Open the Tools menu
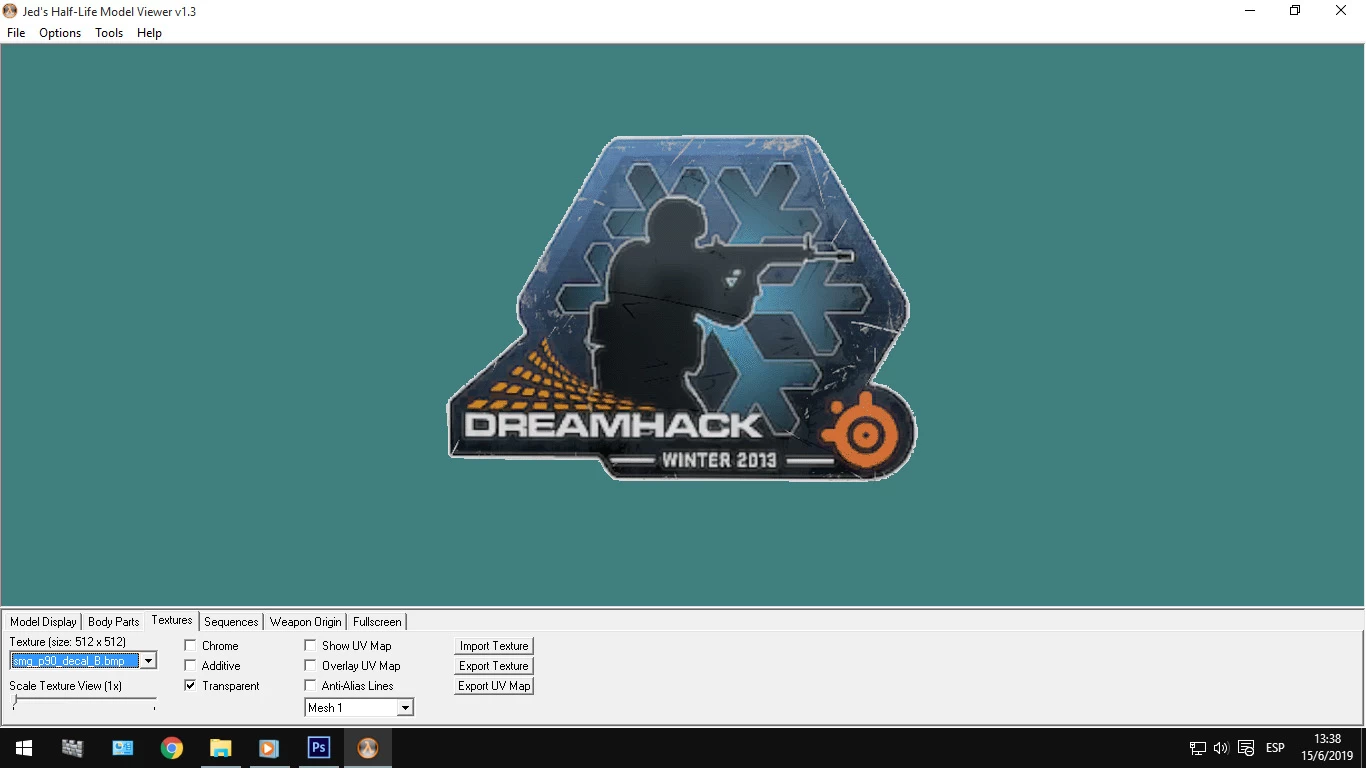 tap(109, 33)
